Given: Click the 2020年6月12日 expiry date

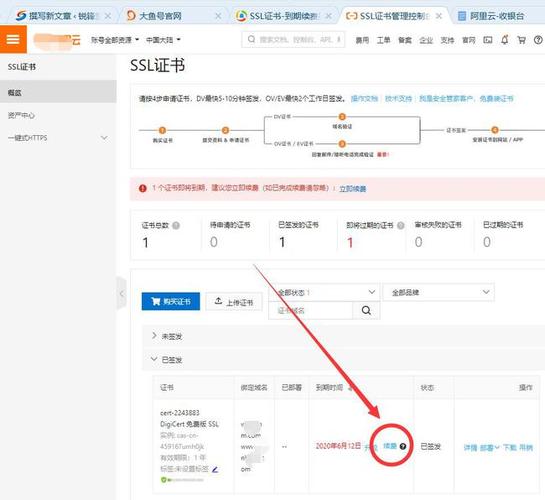Looking at the screenshot, I should [x=338, y=446].
